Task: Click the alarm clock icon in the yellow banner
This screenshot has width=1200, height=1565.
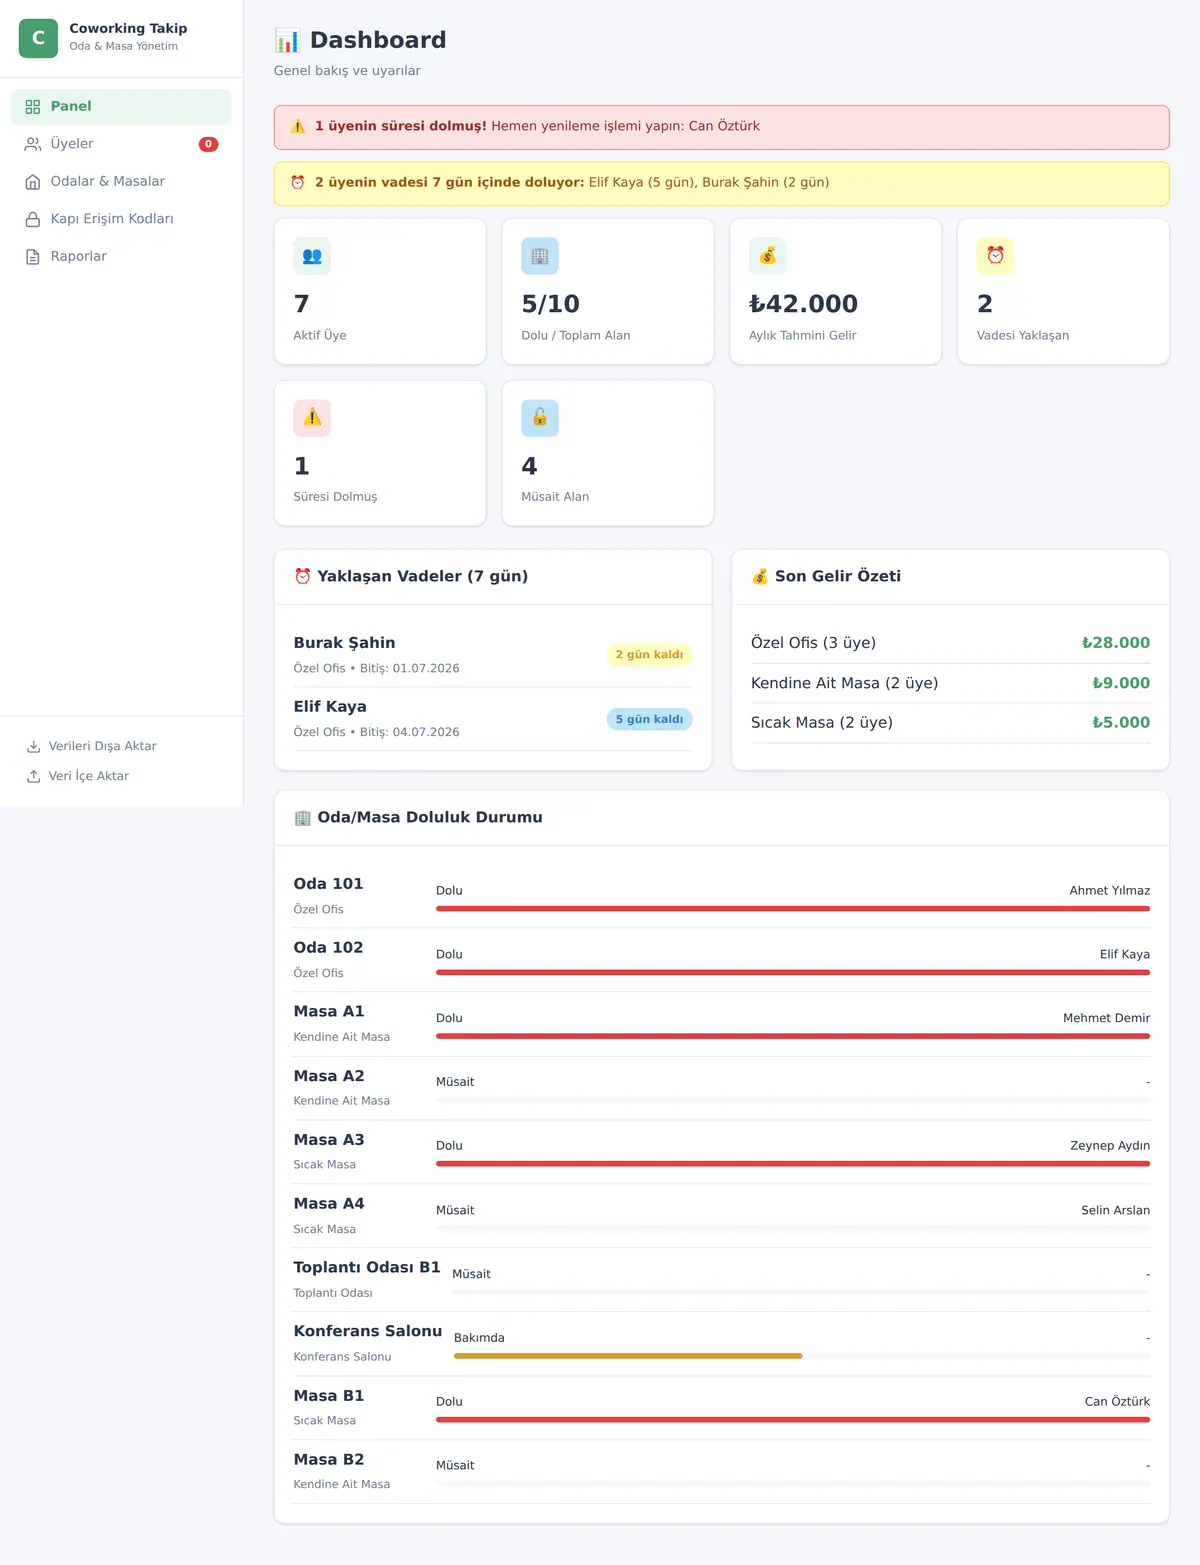Action: tap(298, 183)
